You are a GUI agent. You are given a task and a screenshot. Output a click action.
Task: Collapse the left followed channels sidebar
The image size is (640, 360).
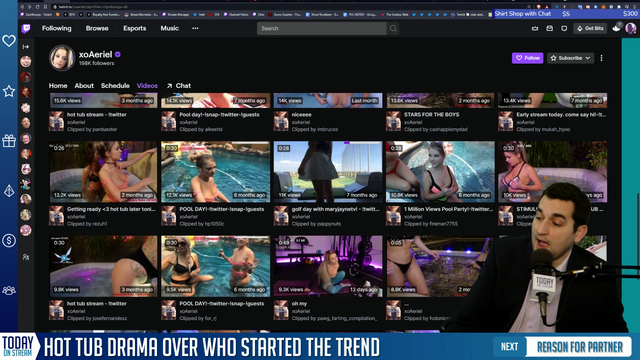tap(26, 47)
